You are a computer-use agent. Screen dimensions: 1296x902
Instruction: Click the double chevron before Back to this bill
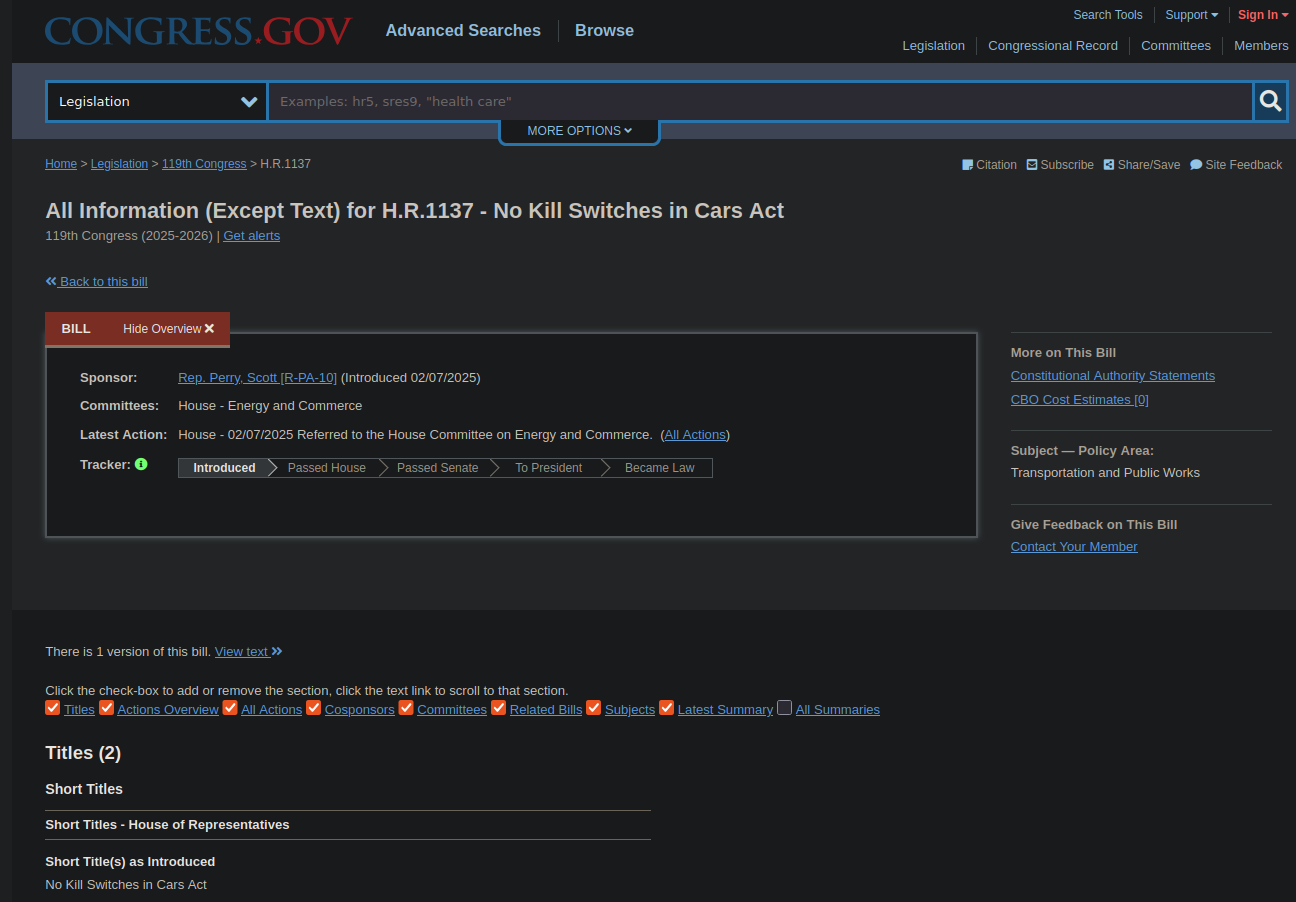(x=51, y=281)
